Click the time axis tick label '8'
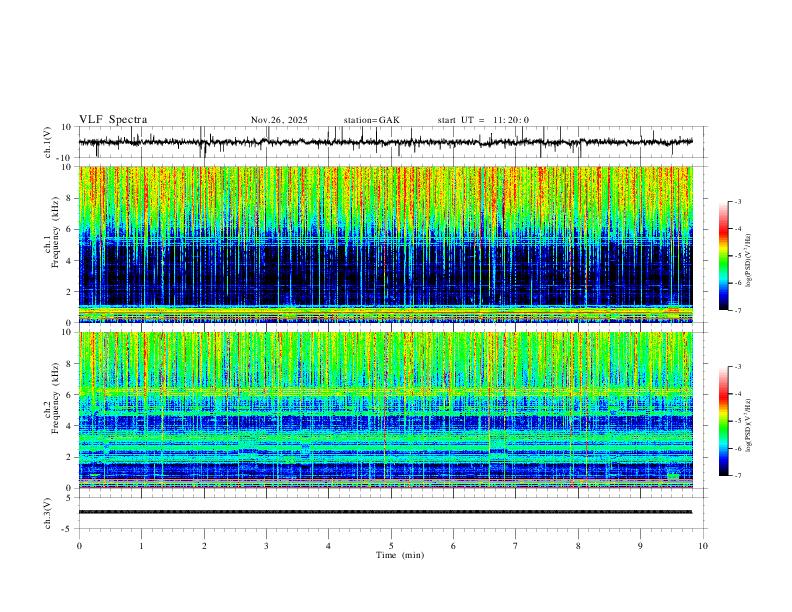The width and height of the screenshot is (792, 612). point(578,546)
